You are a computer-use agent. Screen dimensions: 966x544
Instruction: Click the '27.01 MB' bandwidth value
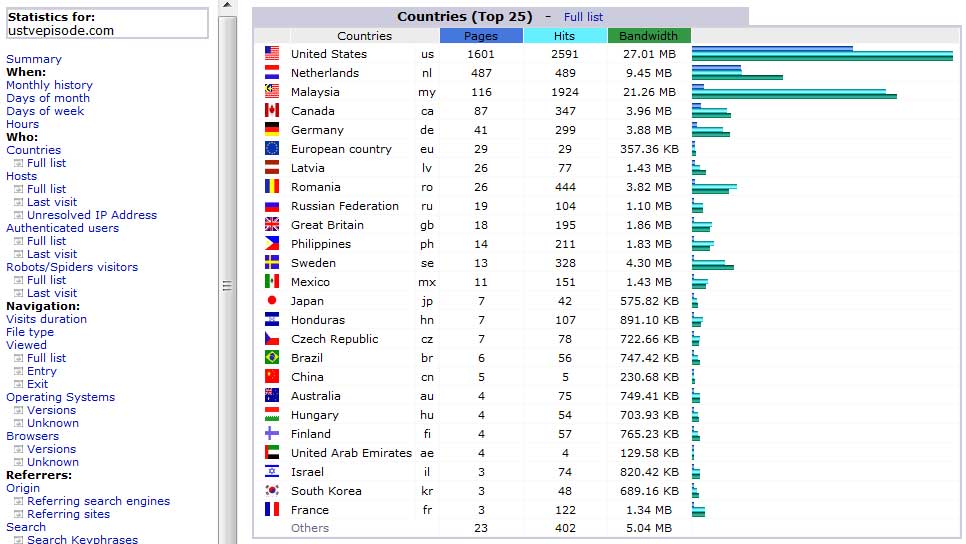click(x=649, y=54)
